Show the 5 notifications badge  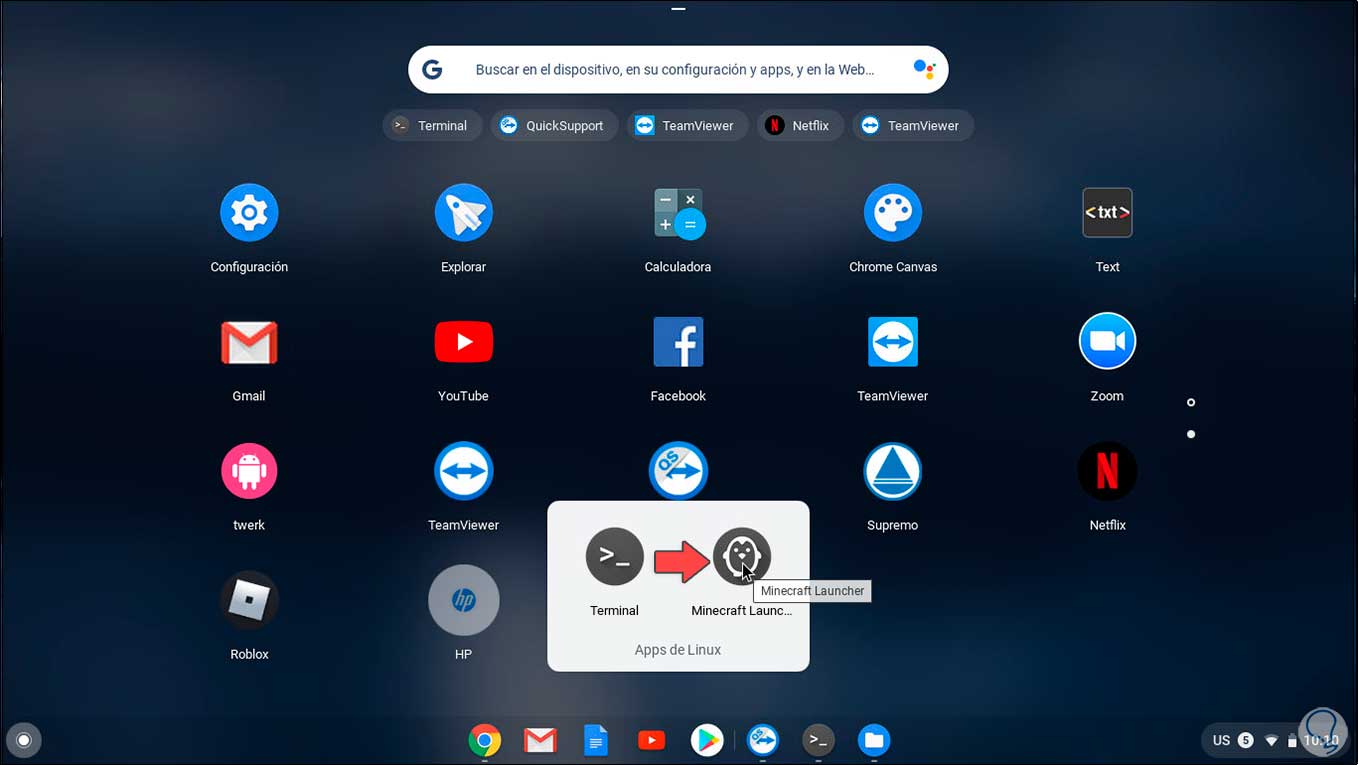pos(1245,741)
